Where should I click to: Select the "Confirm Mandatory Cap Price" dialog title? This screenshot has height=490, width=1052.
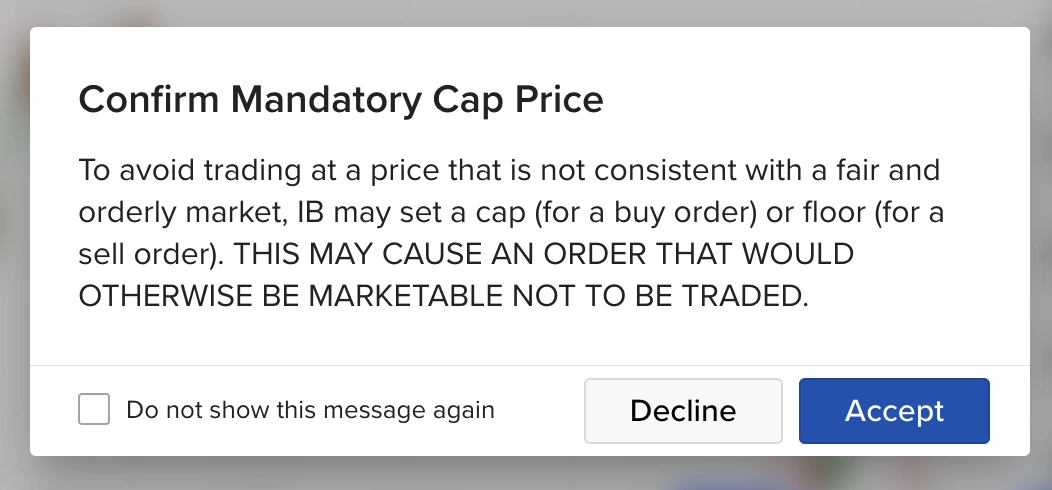(341, 99)
